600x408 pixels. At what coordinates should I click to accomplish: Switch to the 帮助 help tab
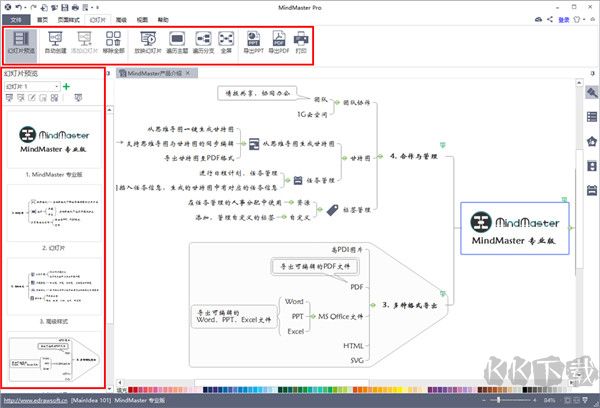click(163, 20)
